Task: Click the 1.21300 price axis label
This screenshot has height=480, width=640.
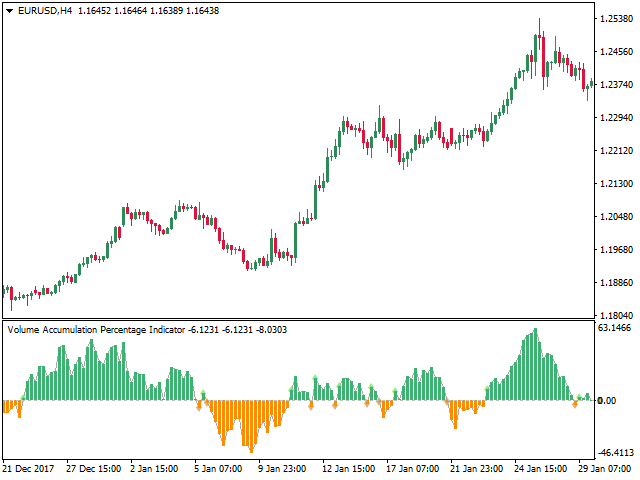Action: (x=616, y=184)
